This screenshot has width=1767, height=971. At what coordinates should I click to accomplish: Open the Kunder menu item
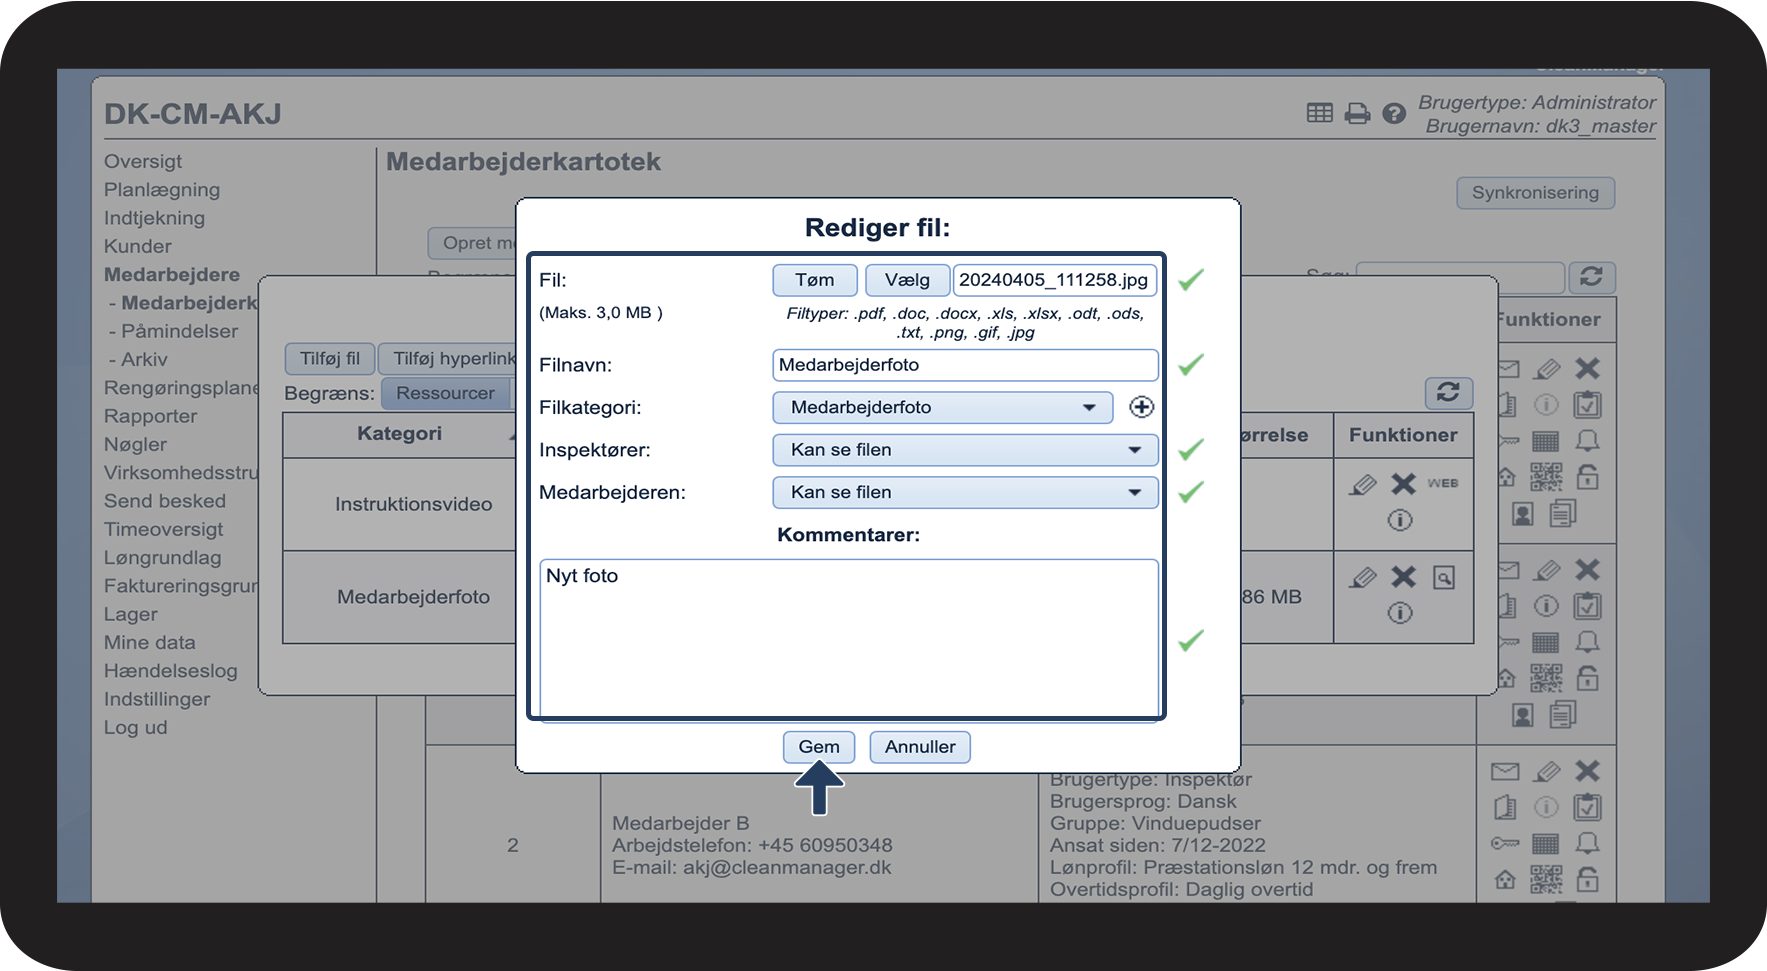138,246
